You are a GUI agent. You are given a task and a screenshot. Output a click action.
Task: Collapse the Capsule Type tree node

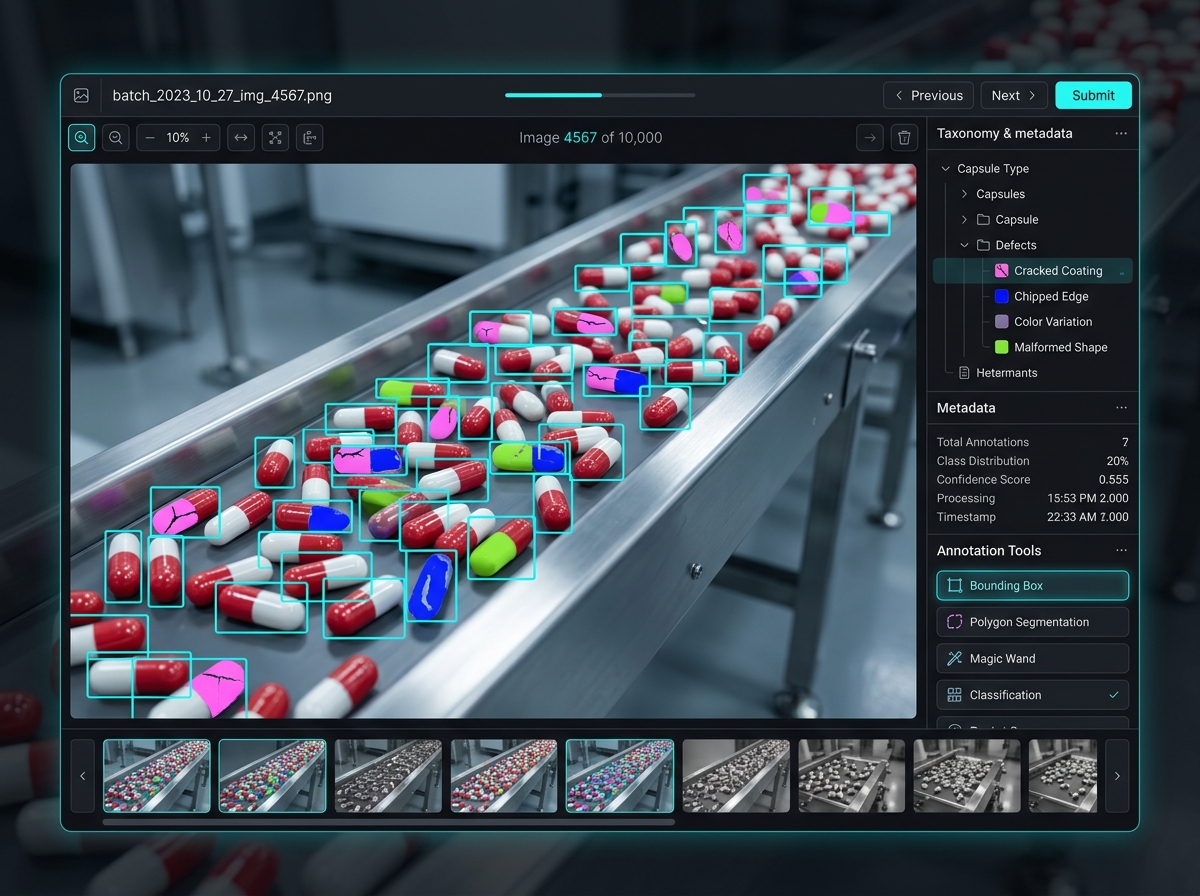click(x=945, y=169)
